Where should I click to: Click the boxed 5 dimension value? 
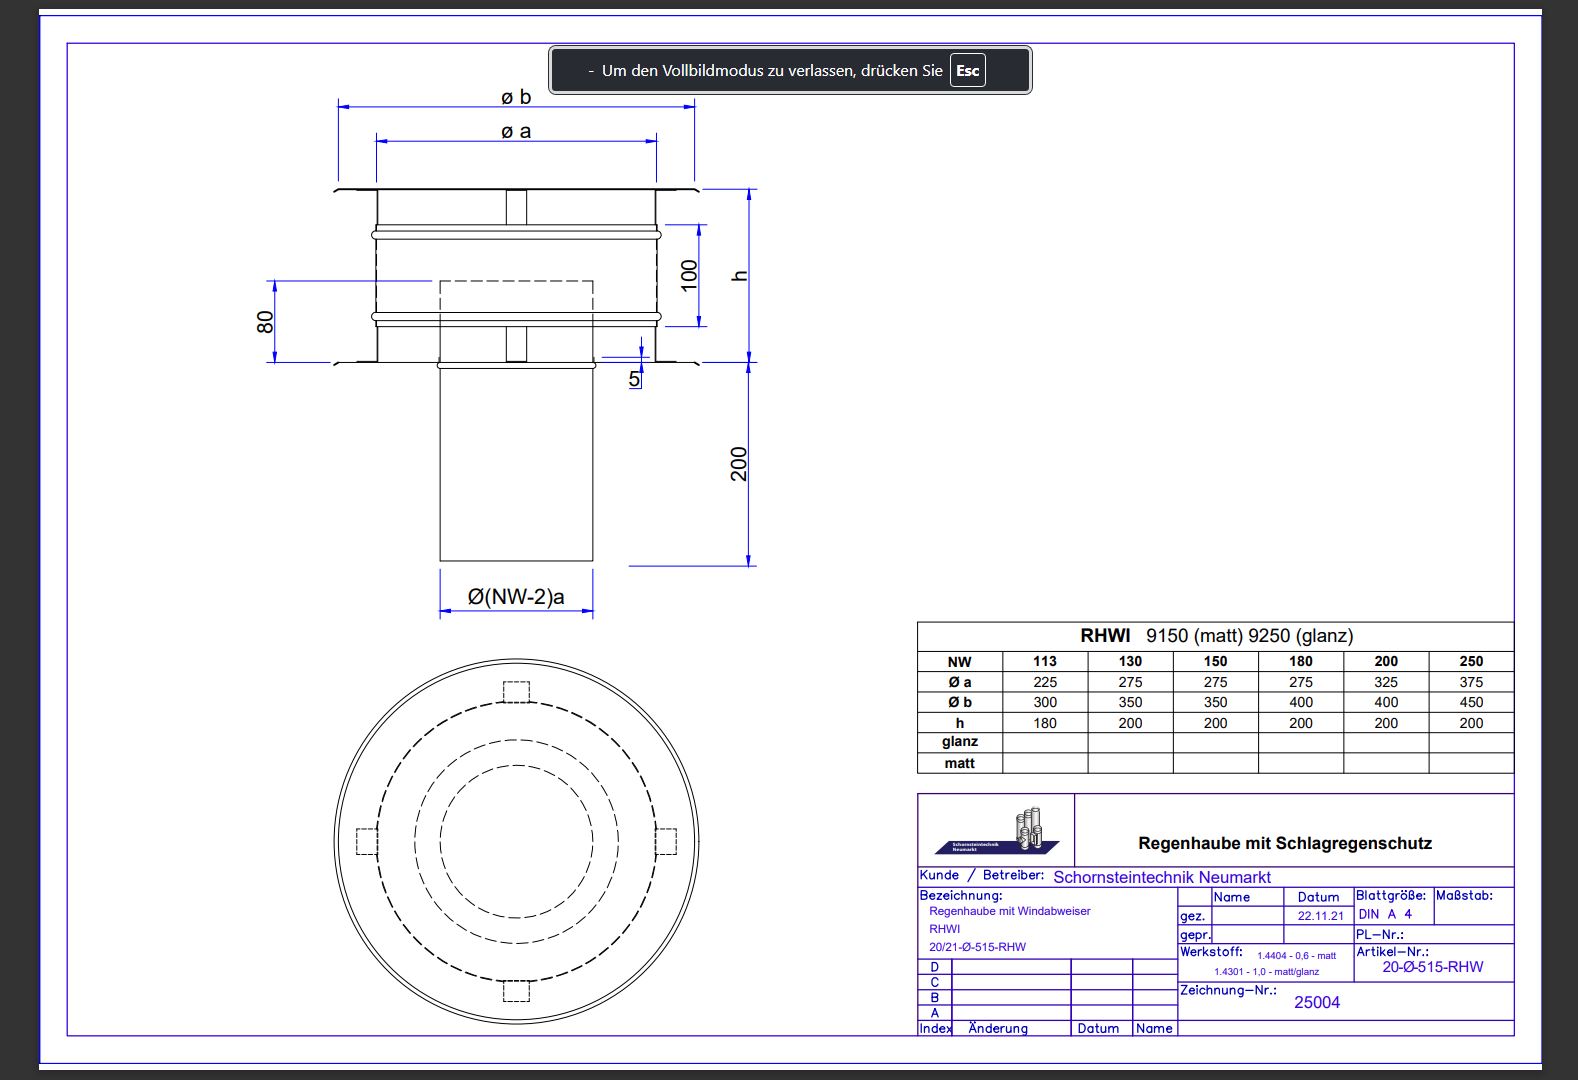pyautogui.click(x=635, y=379)
